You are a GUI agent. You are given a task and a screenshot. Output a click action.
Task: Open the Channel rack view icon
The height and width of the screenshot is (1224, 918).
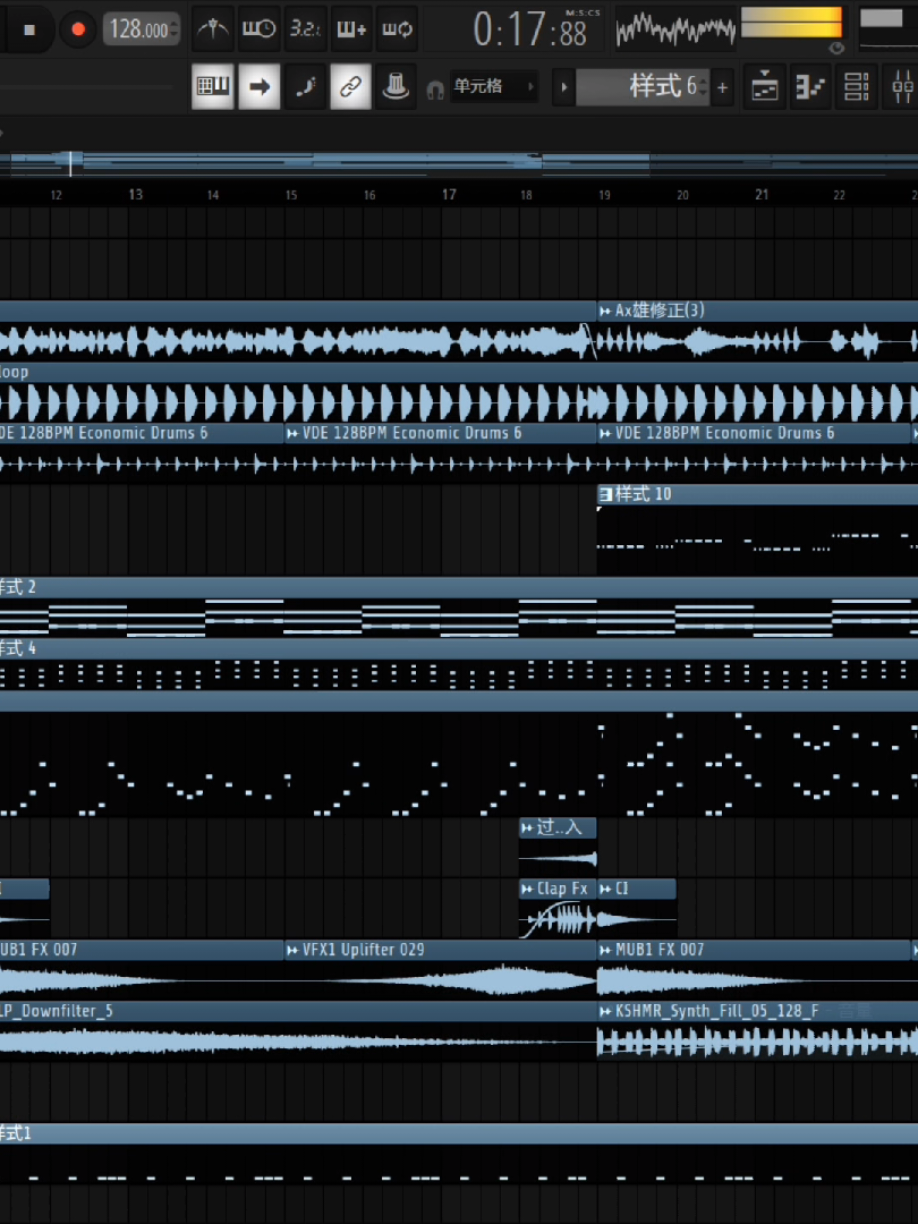point(857,87)
